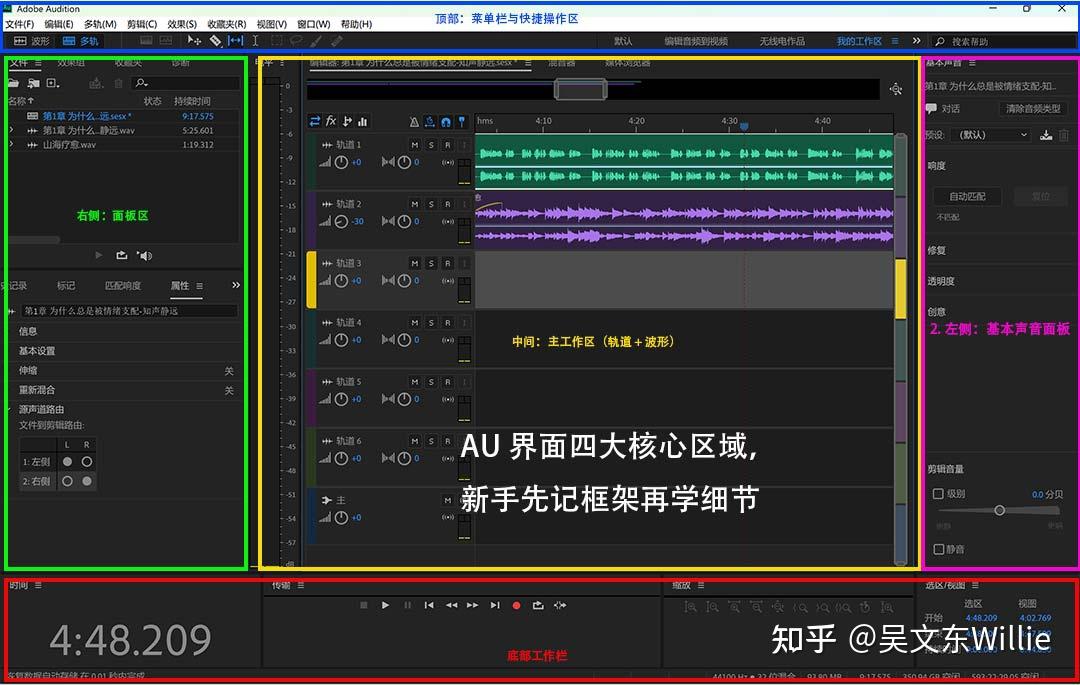Image resolution: width=1080 pixels, height=685 pixels.
Task: Show track Sends view
Action: click(x=347, y=122)
